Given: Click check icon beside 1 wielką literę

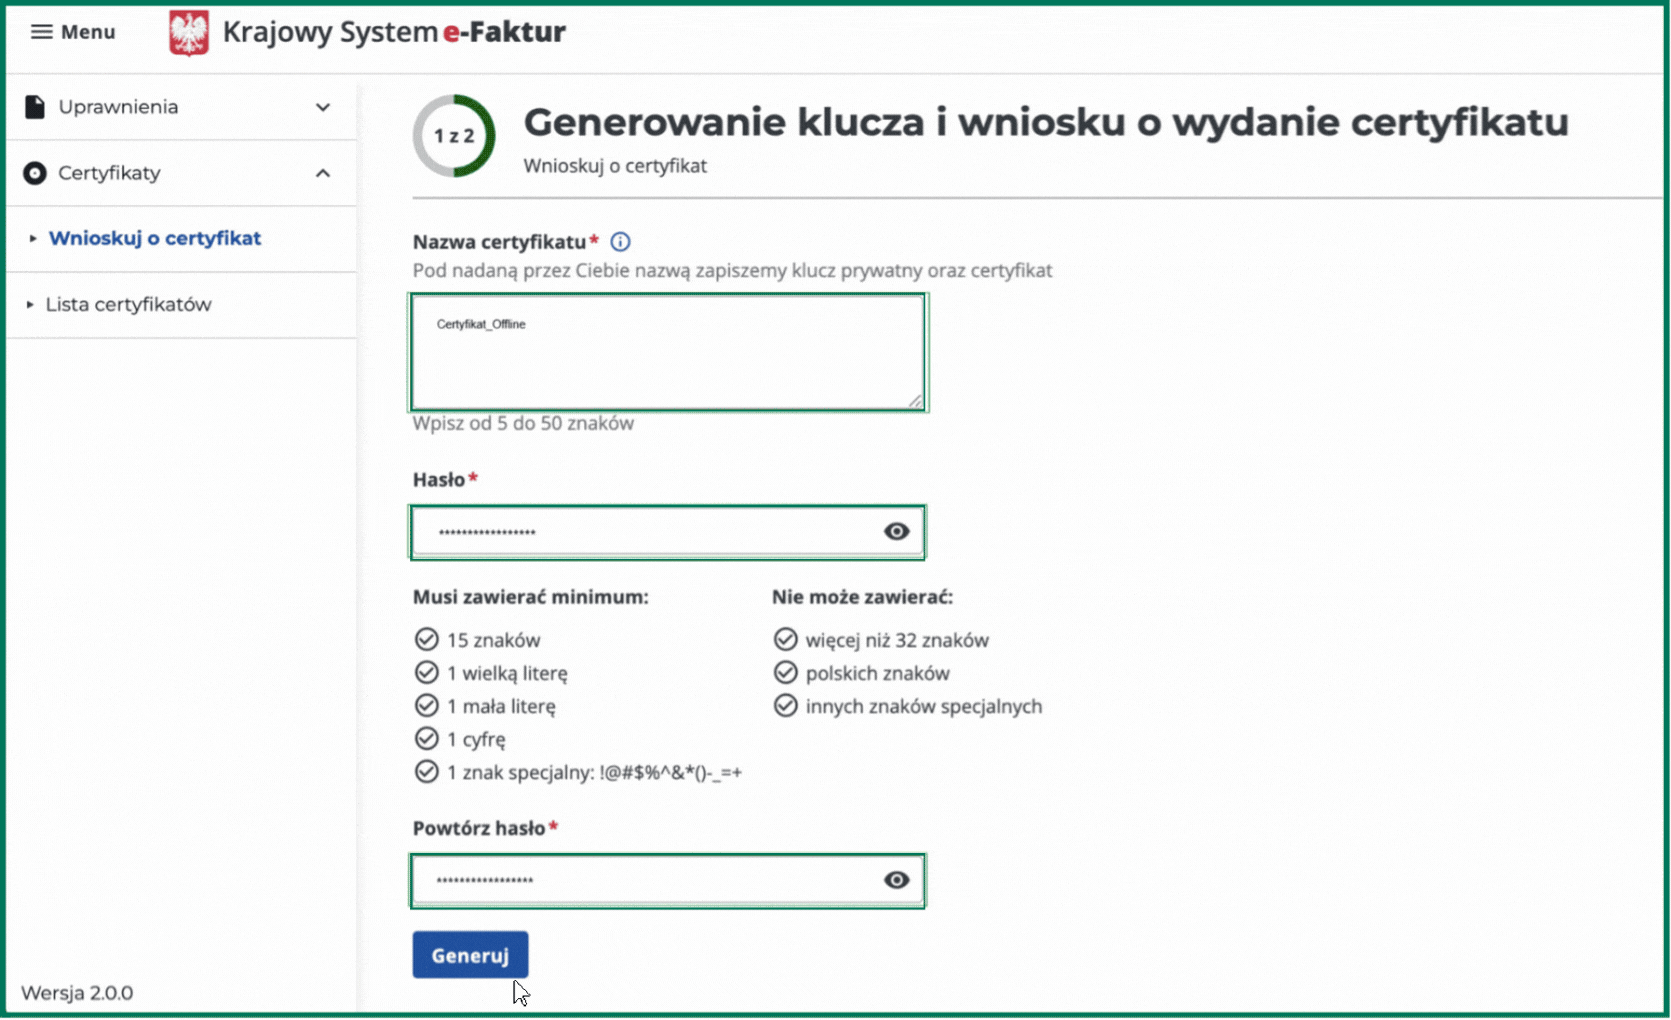Looking at the screenshot, I should coord(427,673).
